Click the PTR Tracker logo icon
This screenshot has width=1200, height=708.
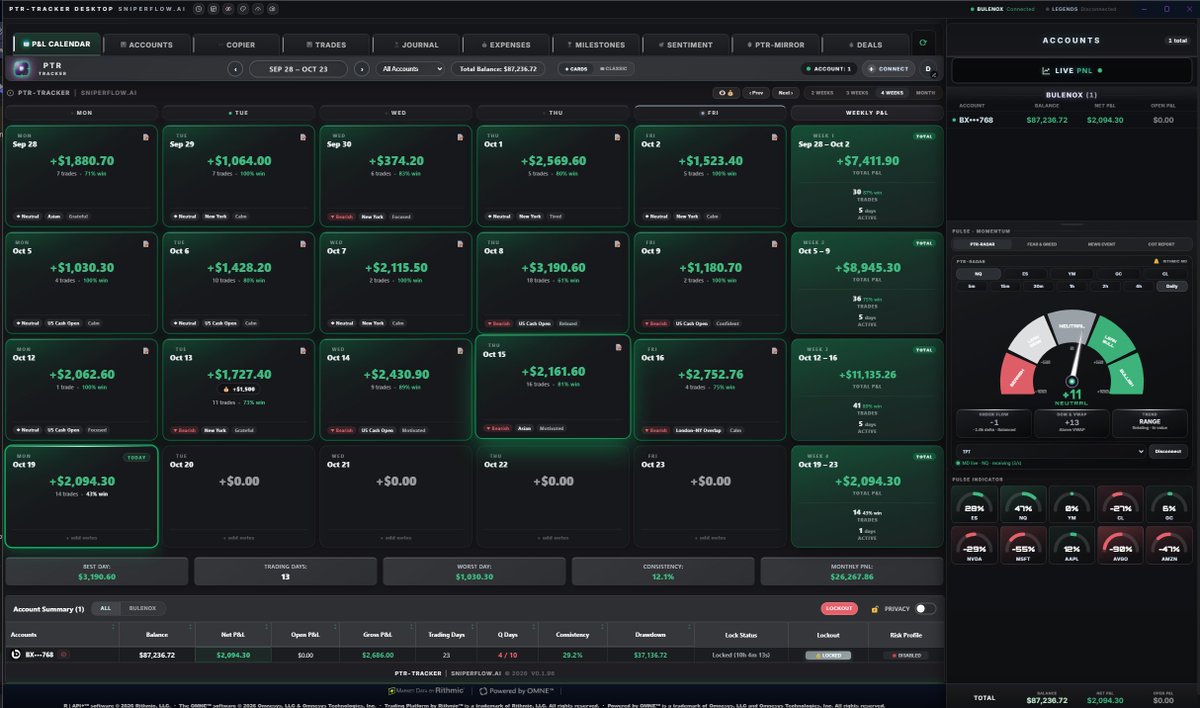pyautogui.click(x=22, y=69)
